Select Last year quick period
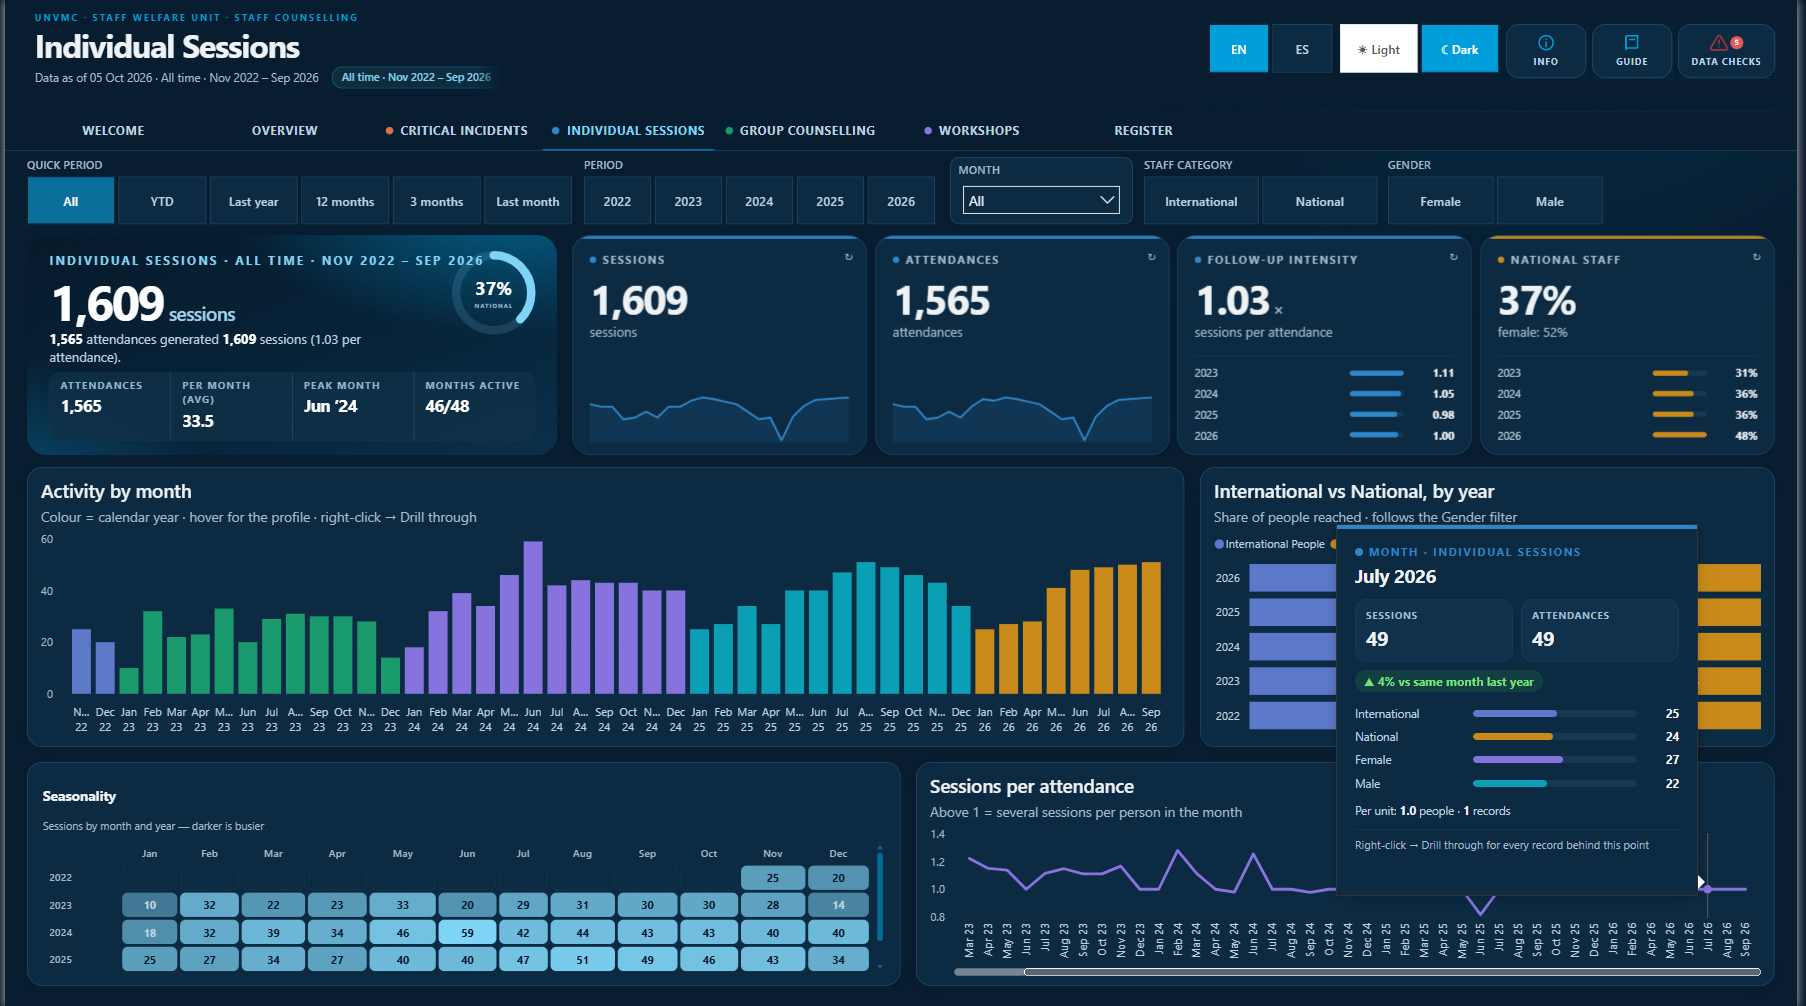Viewport: 1806px width, 1006px height. point(253,201)
